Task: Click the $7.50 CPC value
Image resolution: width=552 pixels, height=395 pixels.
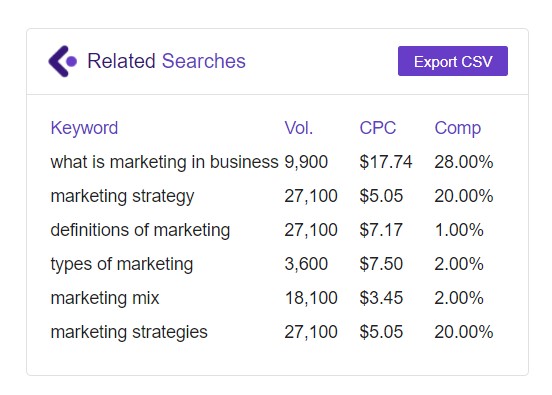Action: (x=381, y=264)
